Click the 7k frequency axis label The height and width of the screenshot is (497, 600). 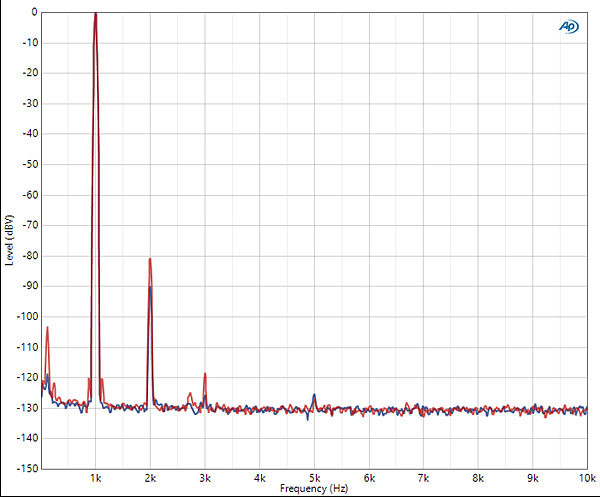click(x=424, y=478)
